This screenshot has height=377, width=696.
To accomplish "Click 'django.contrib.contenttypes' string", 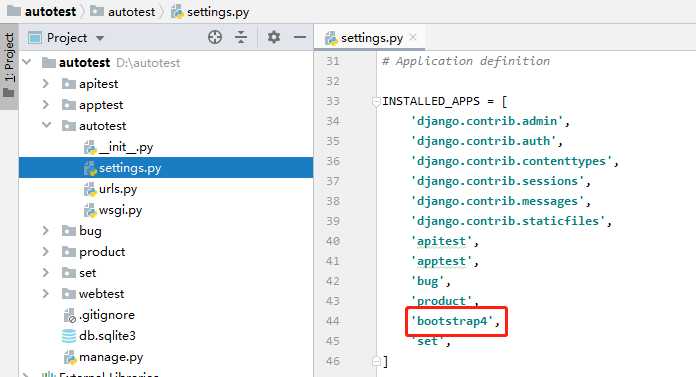I will [x=511, y=161].
